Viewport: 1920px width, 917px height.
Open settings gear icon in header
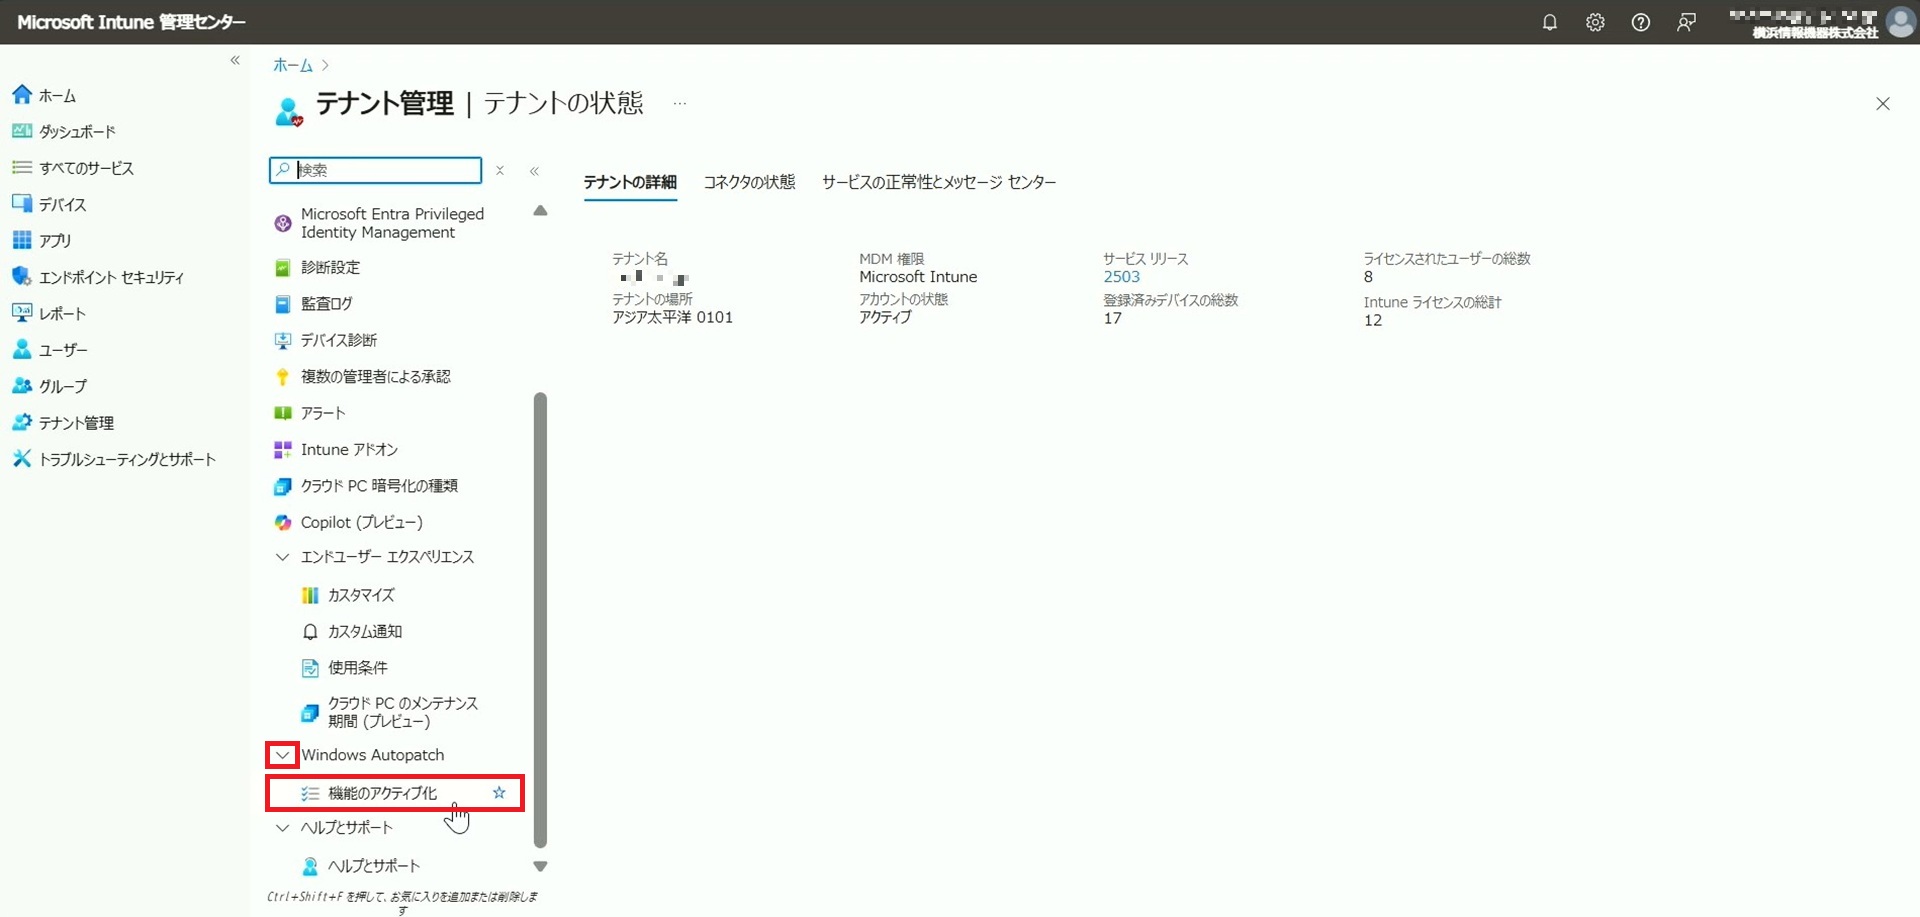[x=1595, y=22]
